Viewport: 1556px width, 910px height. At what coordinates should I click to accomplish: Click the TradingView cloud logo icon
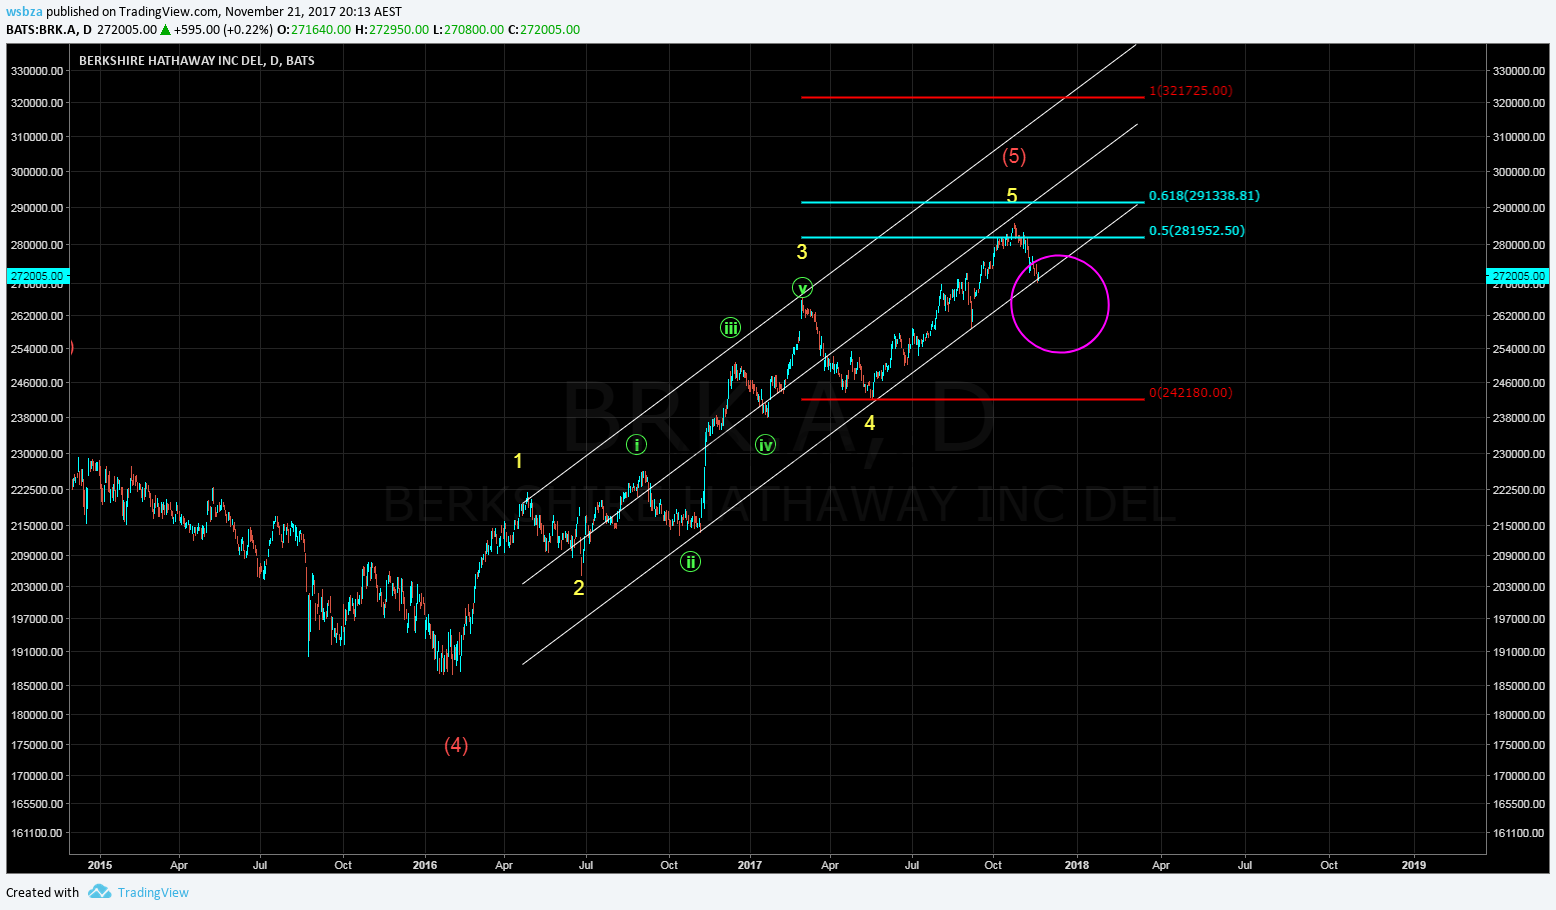(x=99, y=892)
